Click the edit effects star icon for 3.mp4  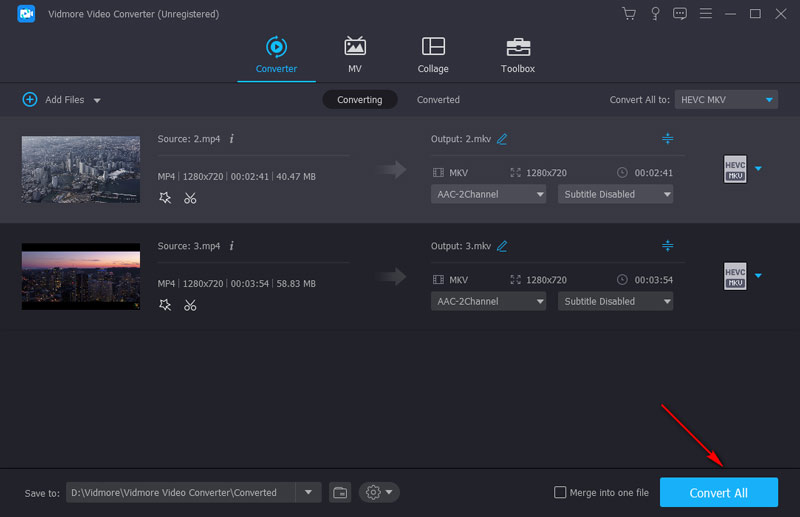point(165,305)
